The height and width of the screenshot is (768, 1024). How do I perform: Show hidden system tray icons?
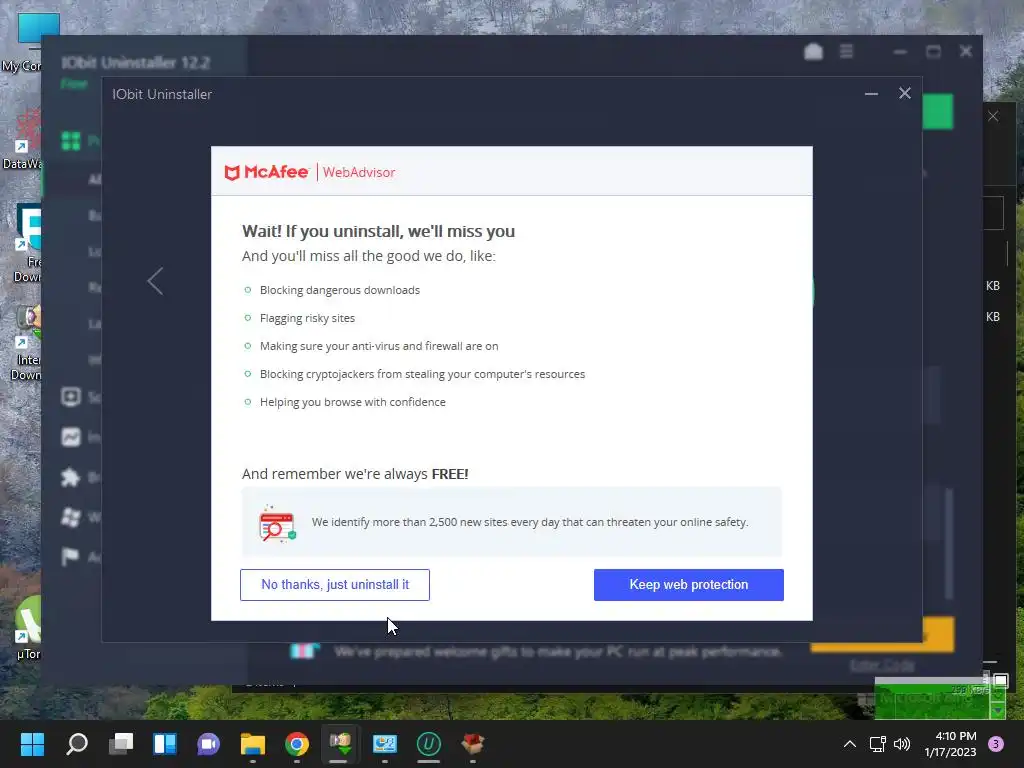click(849, 744)
